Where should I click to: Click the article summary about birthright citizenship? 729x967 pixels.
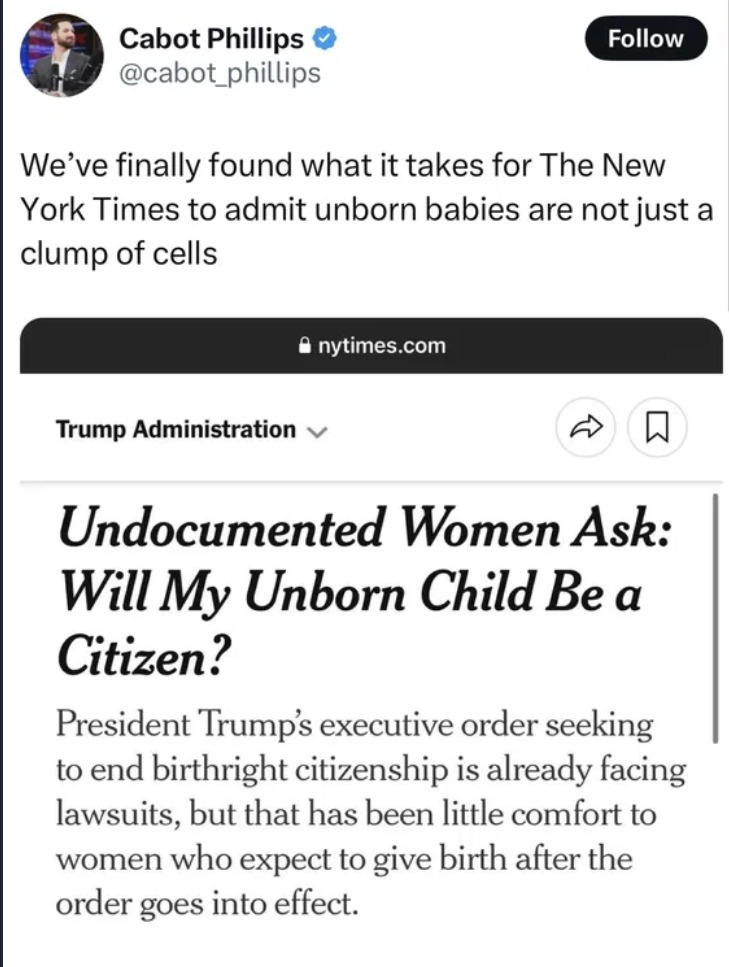click(x=370, y=814)
